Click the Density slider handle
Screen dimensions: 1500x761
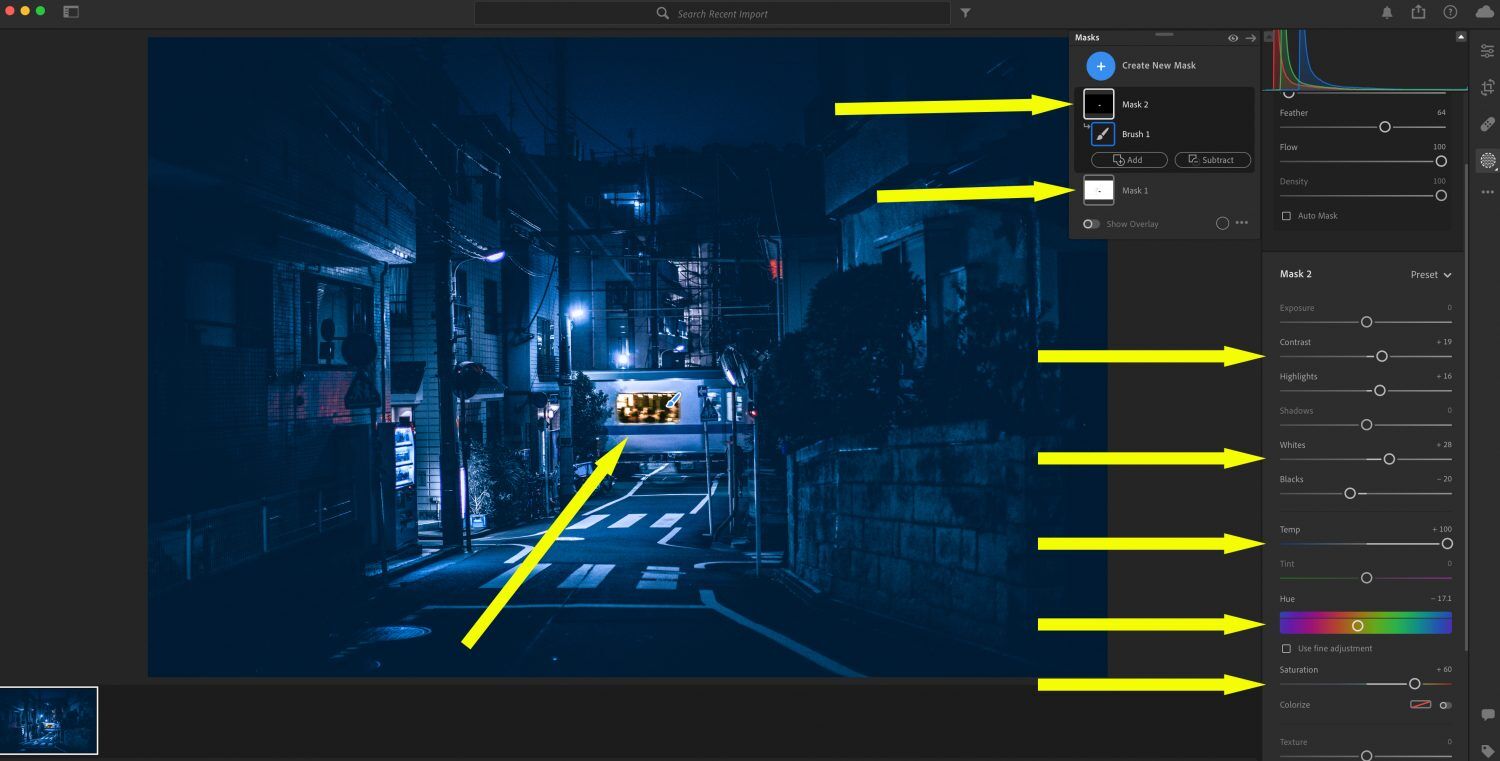(x=1441, y=196)
